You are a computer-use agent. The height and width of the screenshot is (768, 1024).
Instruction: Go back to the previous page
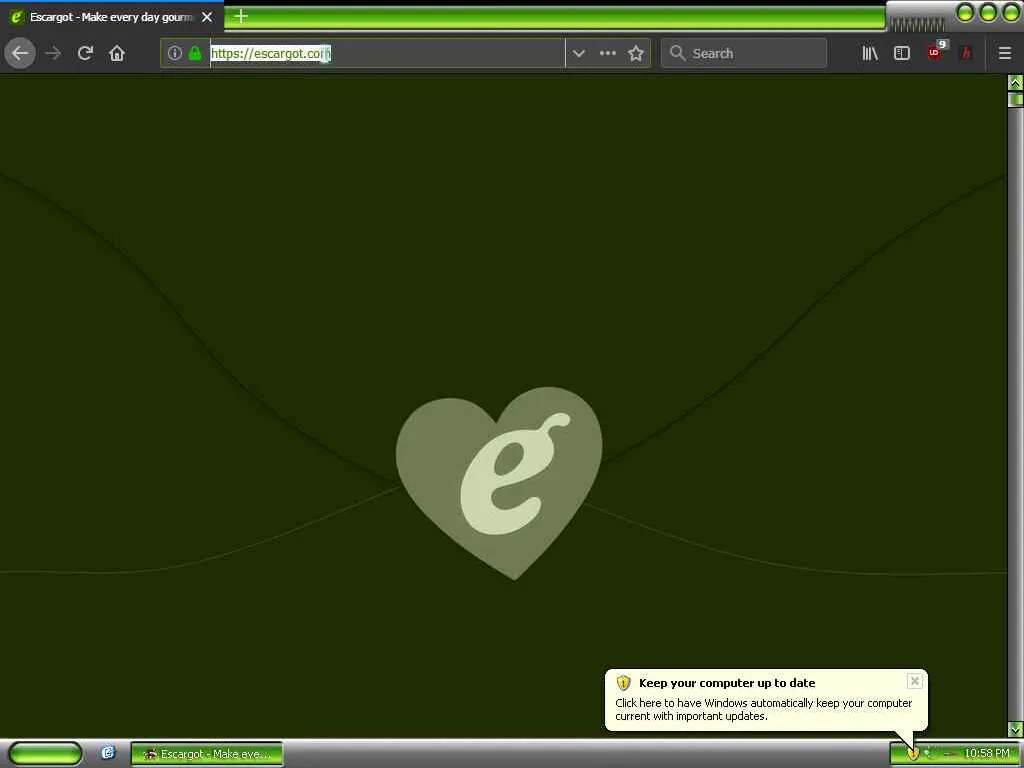tap(20, 53)
